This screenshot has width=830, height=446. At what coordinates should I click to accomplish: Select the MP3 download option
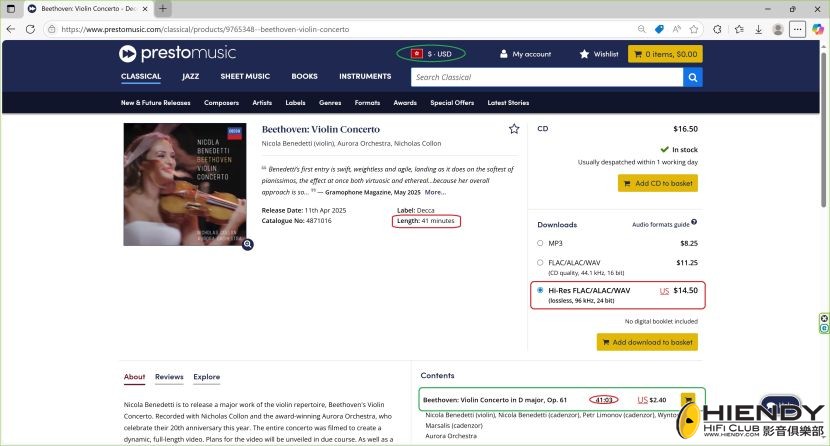point(540,243)
